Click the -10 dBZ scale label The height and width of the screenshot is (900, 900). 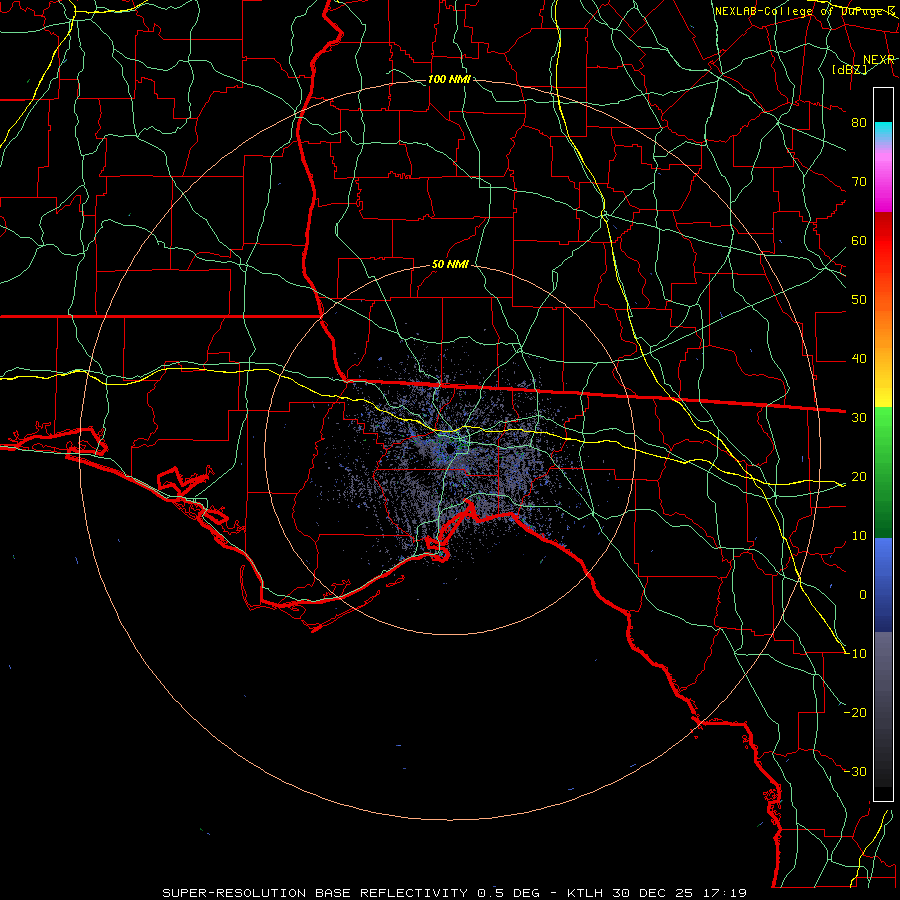pos(856,654)
